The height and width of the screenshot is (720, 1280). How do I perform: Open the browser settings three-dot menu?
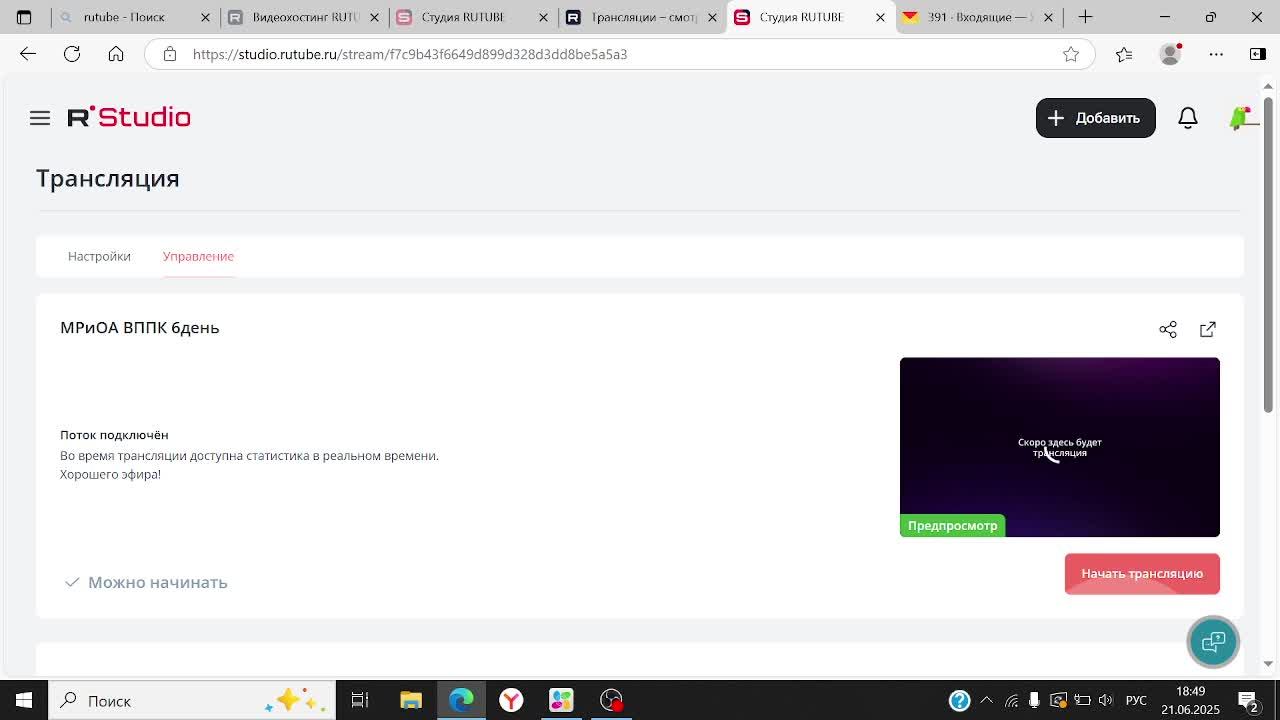tap(1216, 54)
